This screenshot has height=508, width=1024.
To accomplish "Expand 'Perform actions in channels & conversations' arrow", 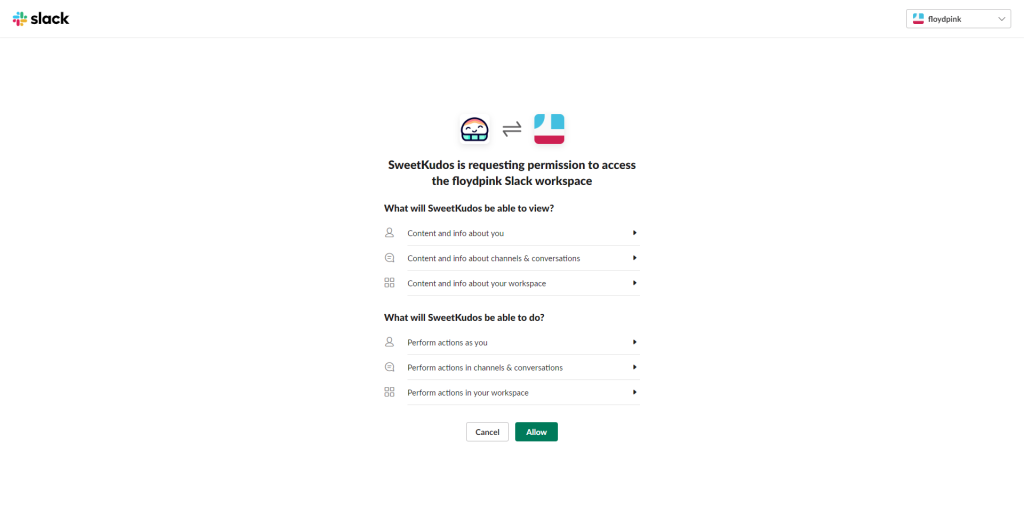I will pyautogui.click(x=635, y=367).
